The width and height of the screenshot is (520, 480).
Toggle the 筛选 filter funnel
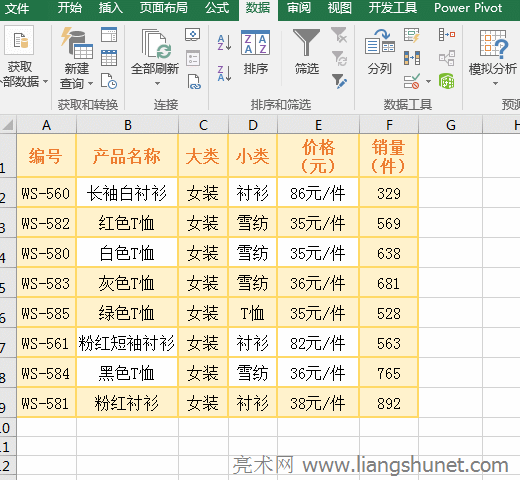(x=307, y=52)
